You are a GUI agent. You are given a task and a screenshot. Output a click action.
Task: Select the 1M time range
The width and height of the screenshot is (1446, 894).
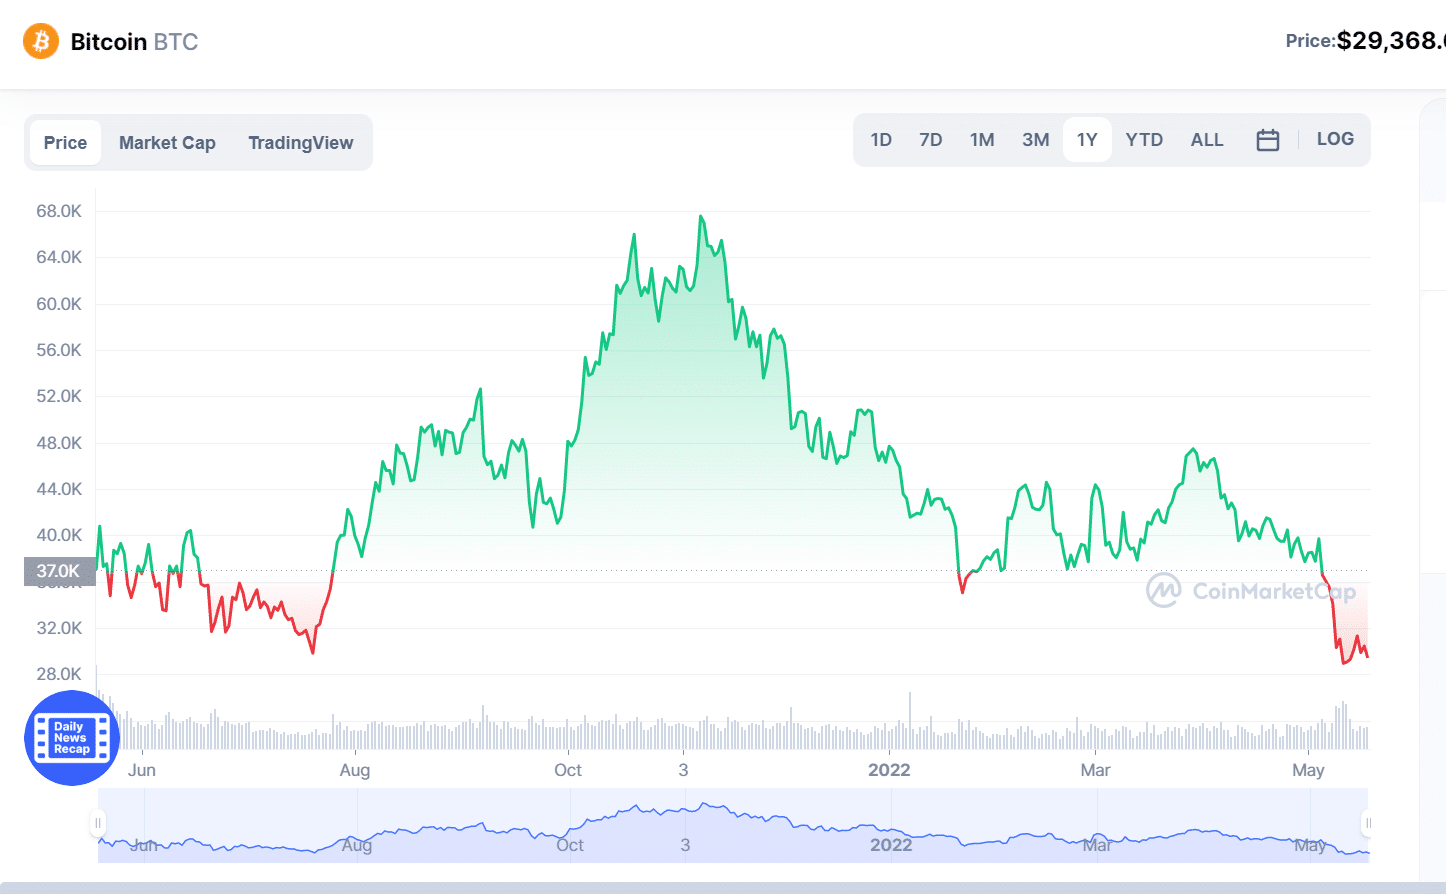click(982, 140)
